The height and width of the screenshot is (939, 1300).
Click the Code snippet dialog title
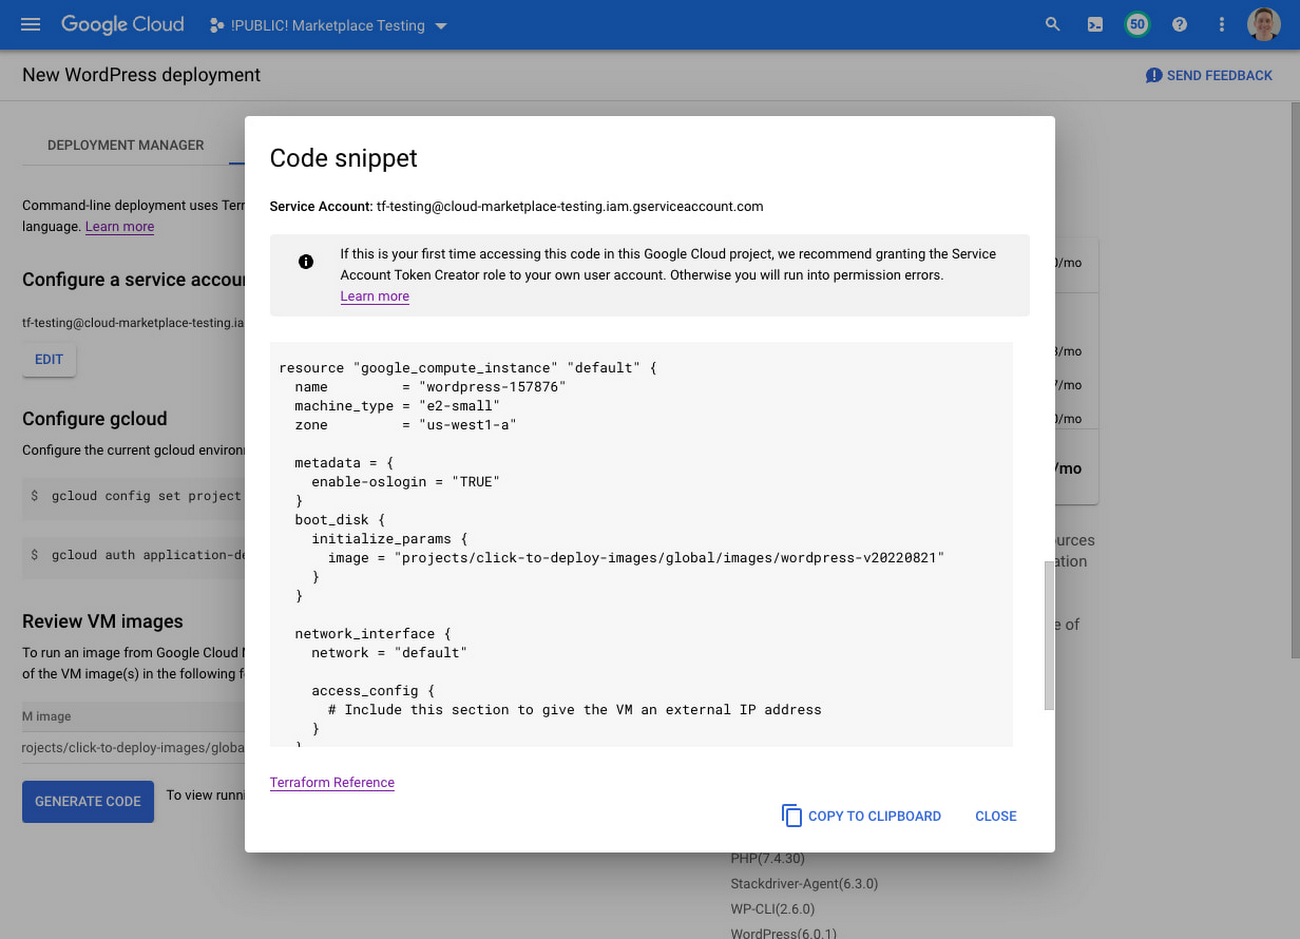pyautogui.click(x=344, y=158)
